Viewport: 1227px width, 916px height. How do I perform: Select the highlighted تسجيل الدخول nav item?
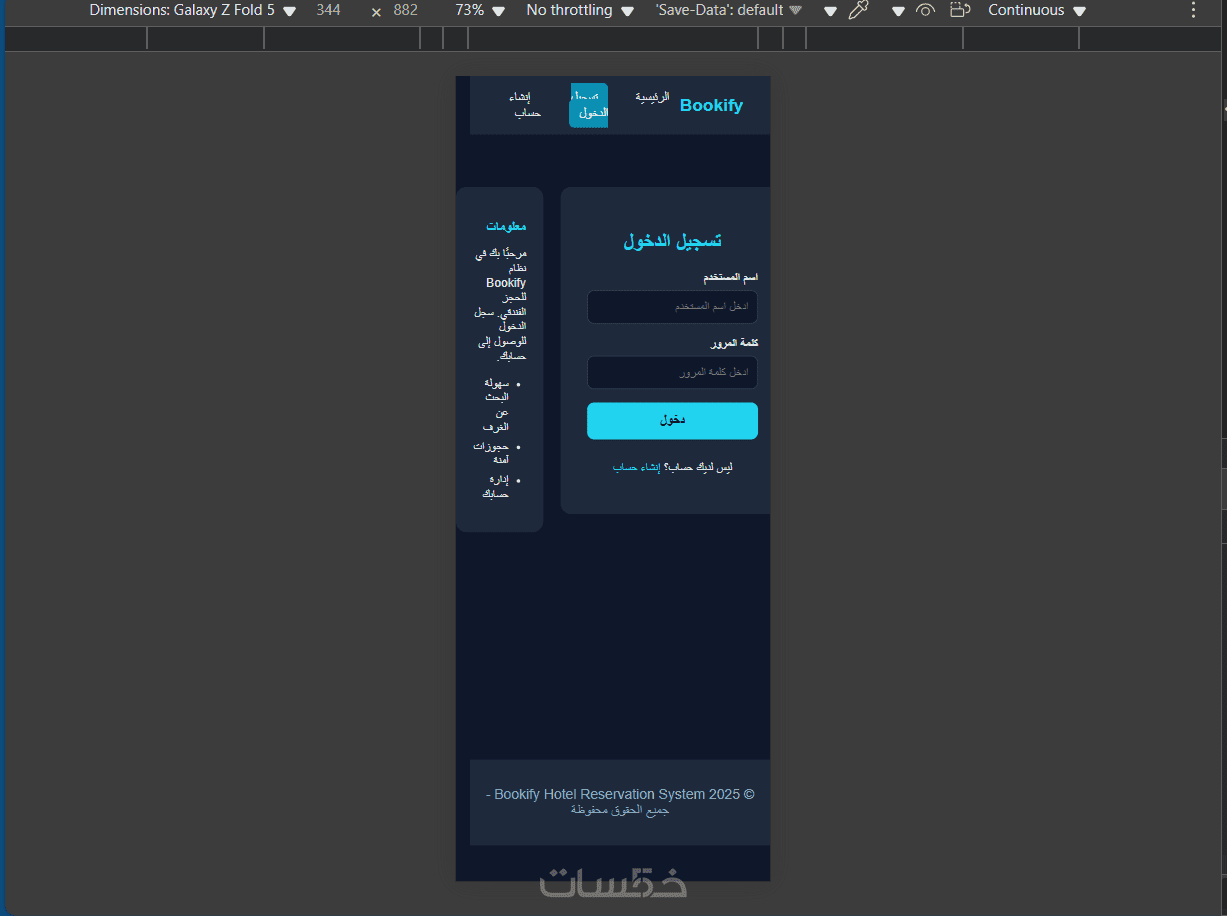[x=589, y=105]
